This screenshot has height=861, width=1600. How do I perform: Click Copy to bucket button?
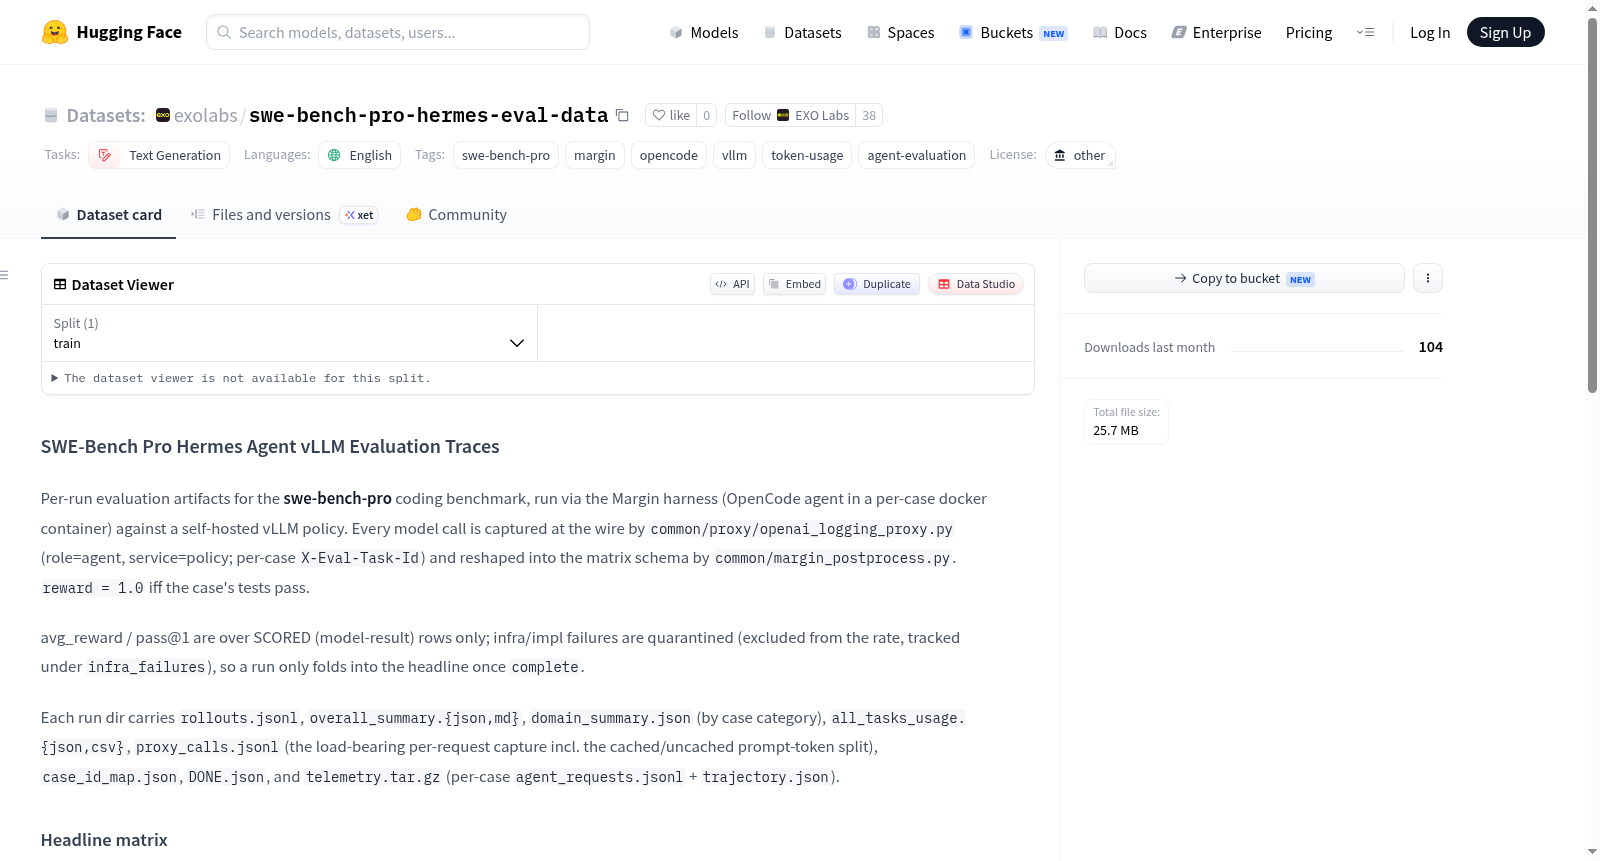click(1244, 278)
